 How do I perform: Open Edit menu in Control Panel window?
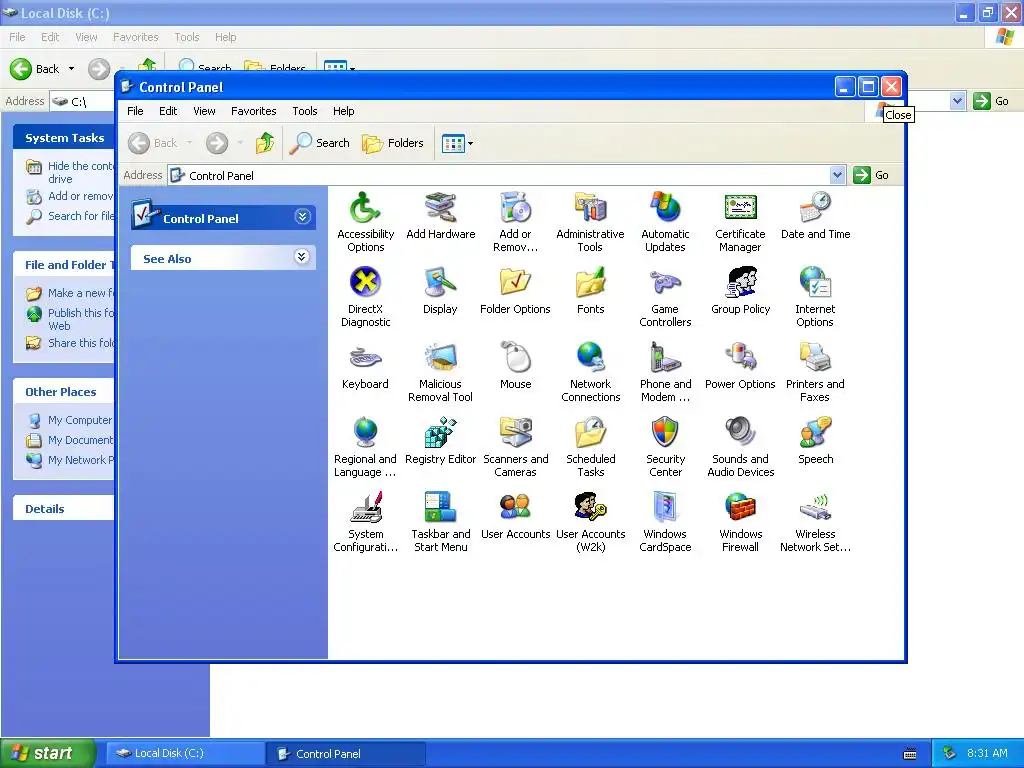point(168,111)
